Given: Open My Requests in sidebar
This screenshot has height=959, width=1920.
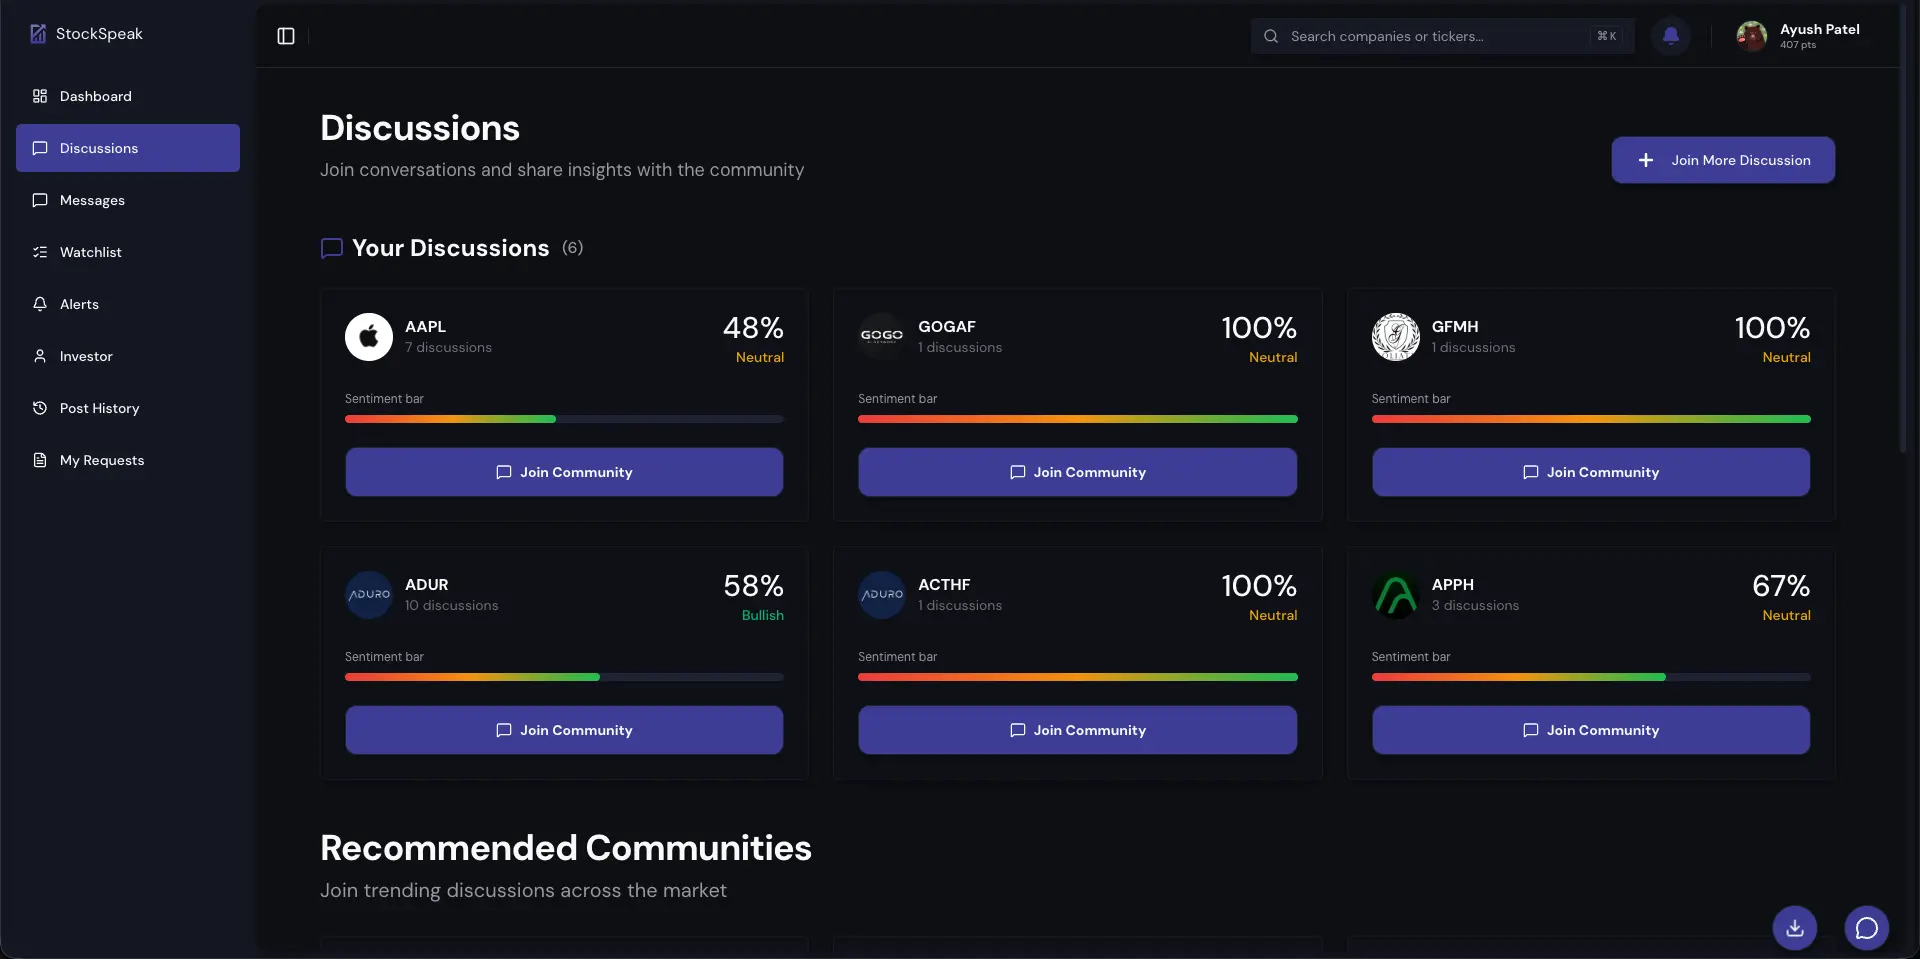Looking at the screenshot, I should tap(128, 460).
